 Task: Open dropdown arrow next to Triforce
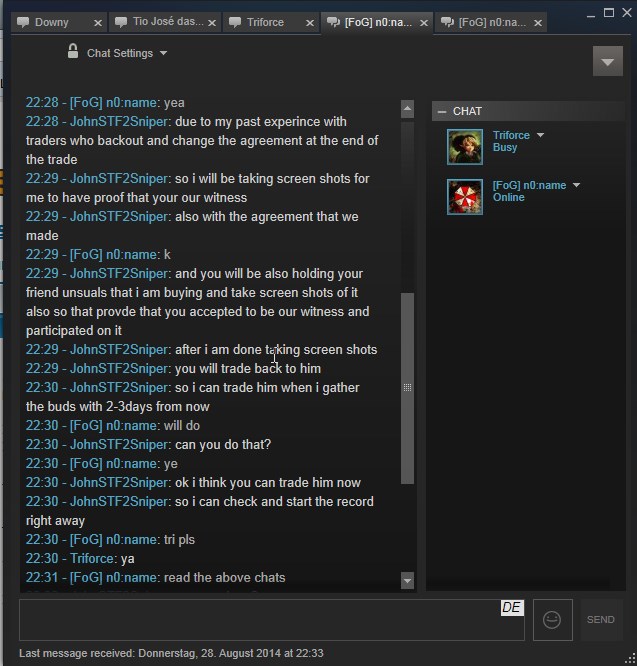[540, 135]
